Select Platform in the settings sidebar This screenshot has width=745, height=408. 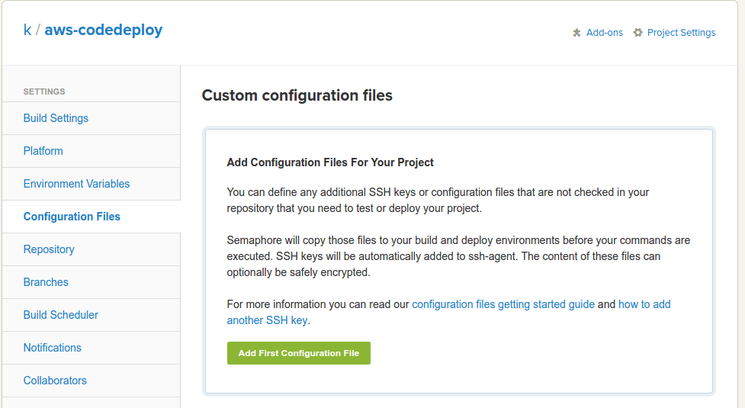pyautogui.click(x=43, y=151)
